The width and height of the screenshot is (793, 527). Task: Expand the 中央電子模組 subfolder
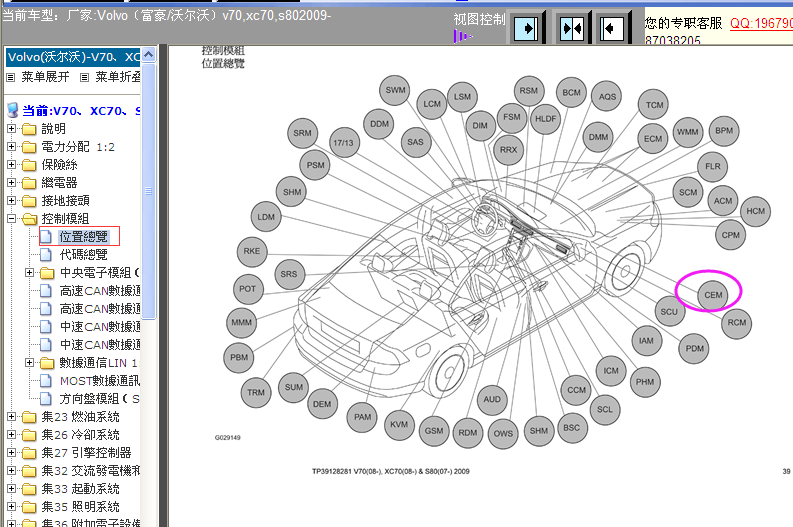point(29,272)
